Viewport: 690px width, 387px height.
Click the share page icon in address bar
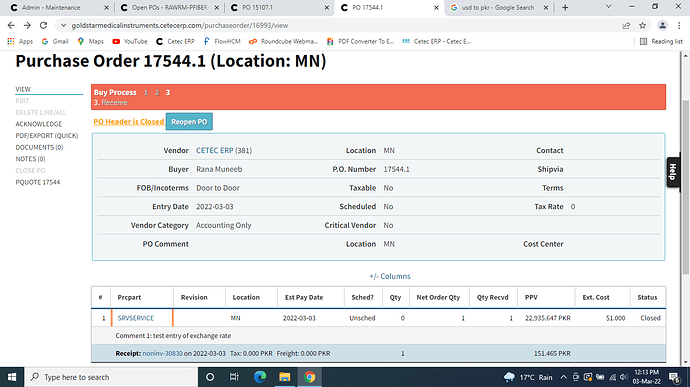click(x=626, y=26)
